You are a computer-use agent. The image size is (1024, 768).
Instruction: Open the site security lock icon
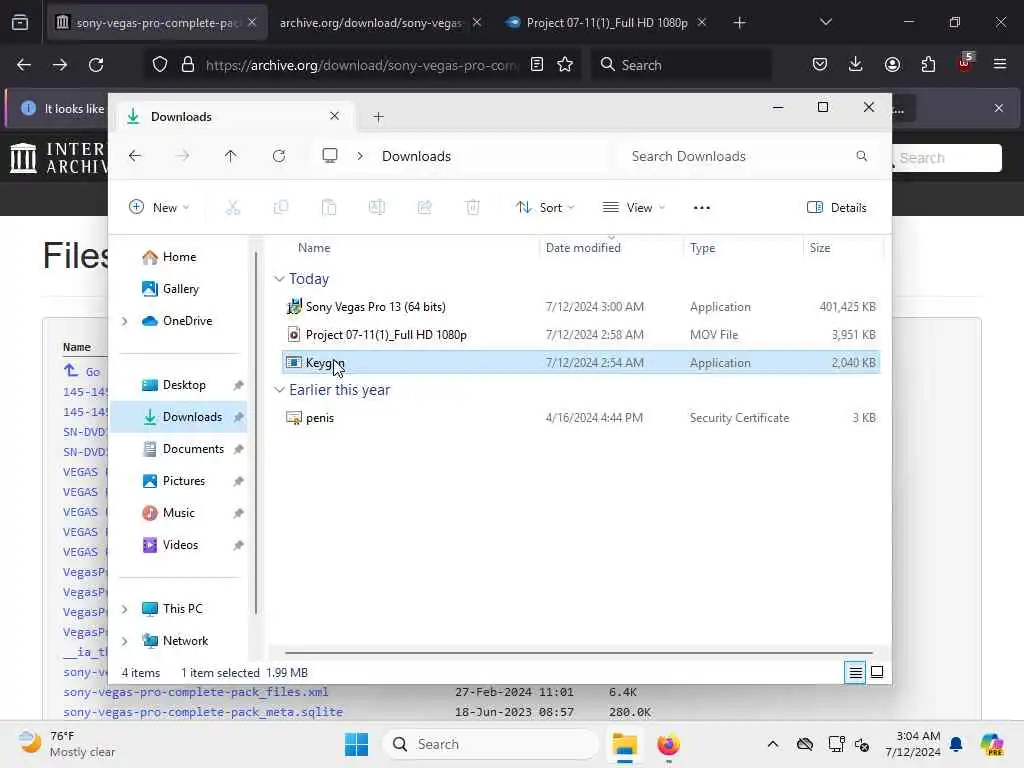188,65
